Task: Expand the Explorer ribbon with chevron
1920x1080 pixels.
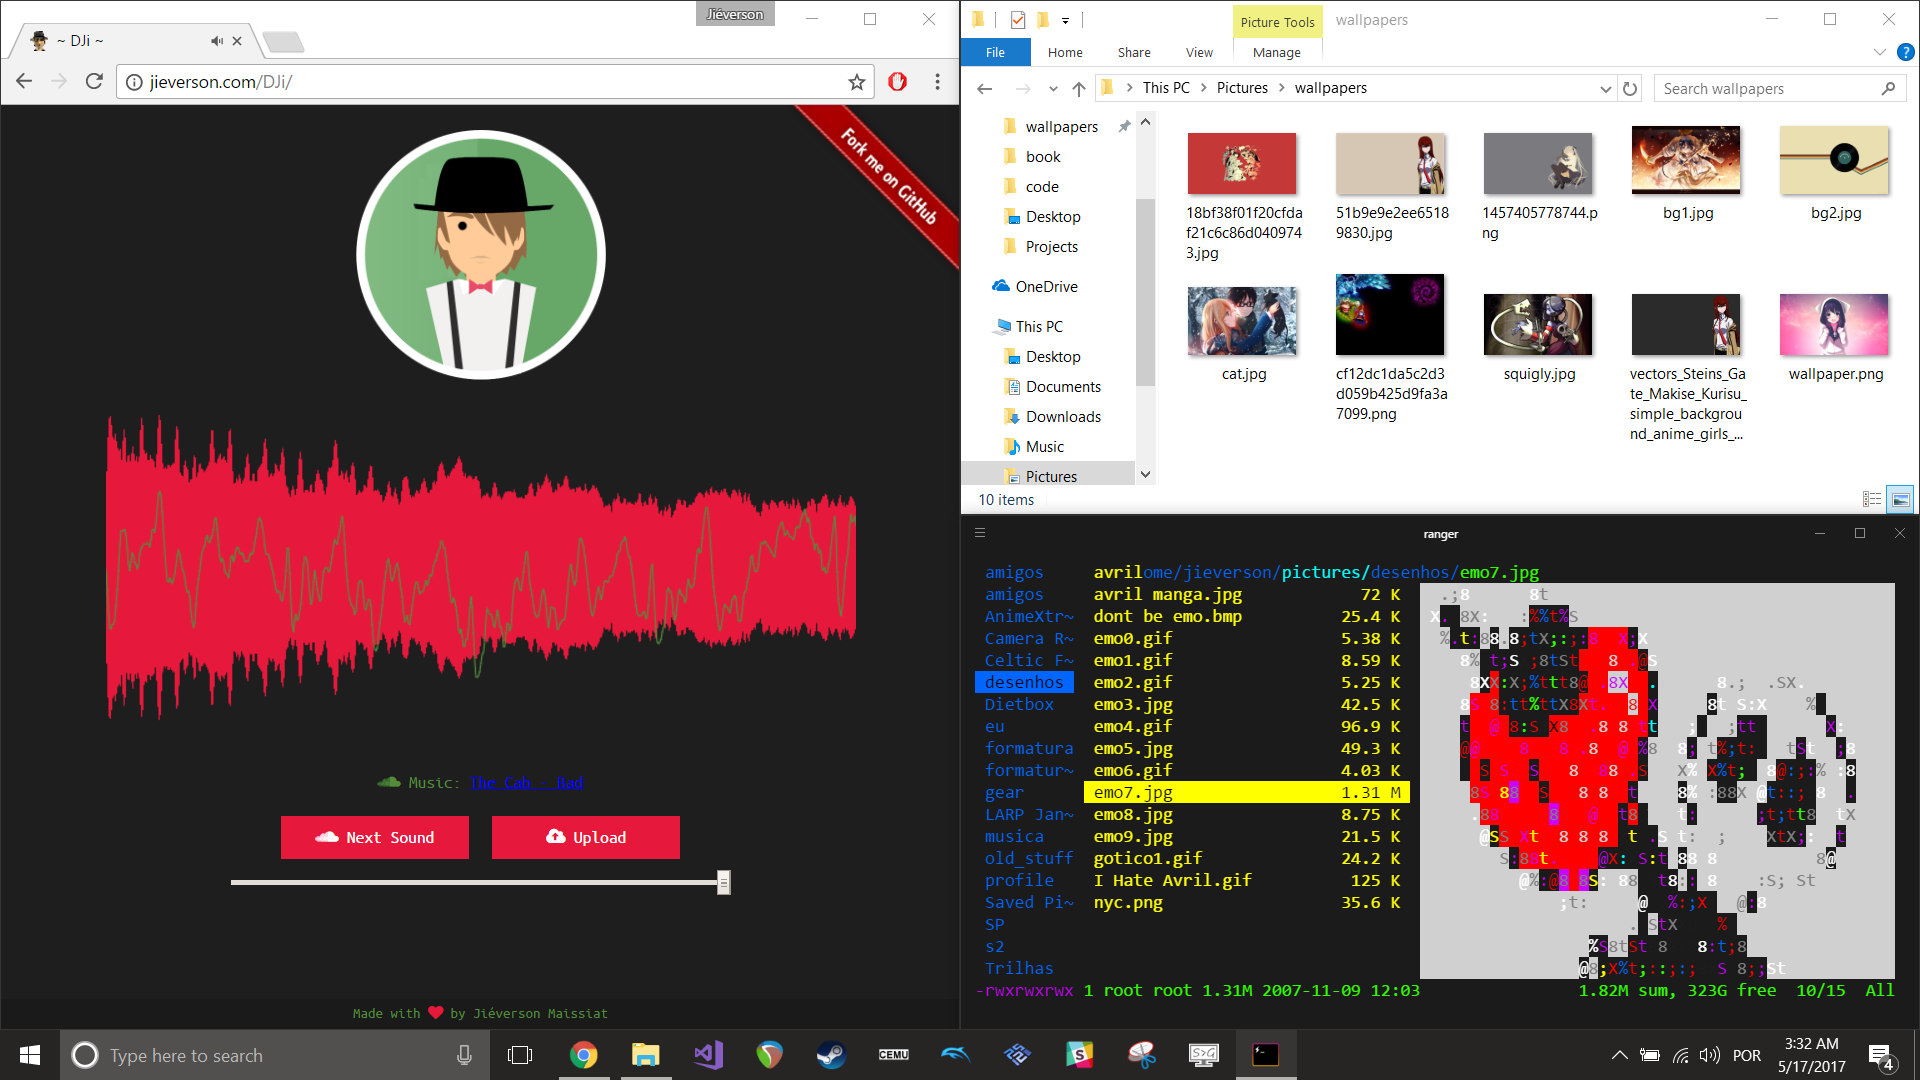Action: tap(1879, 53)
